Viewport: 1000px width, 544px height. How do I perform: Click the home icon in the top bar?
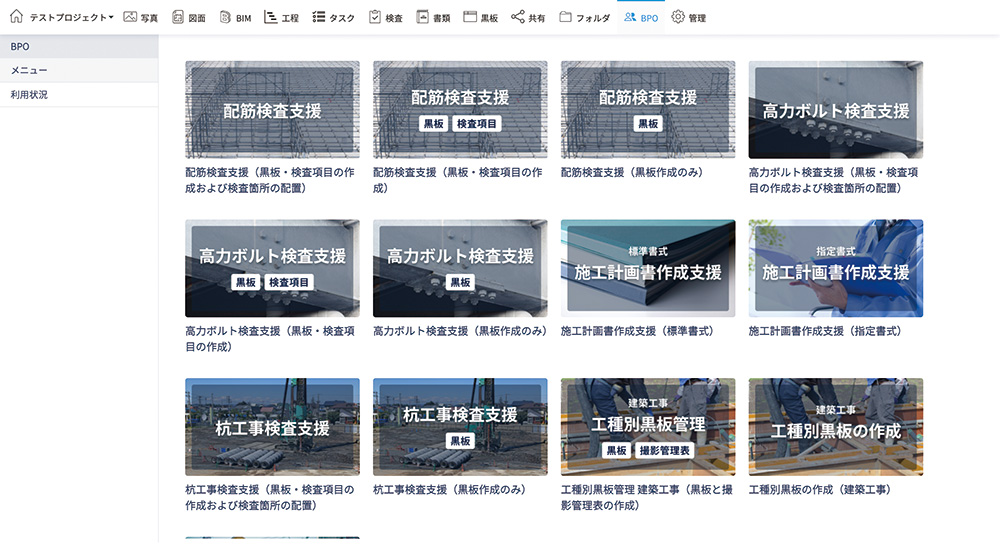pos(17,17)
